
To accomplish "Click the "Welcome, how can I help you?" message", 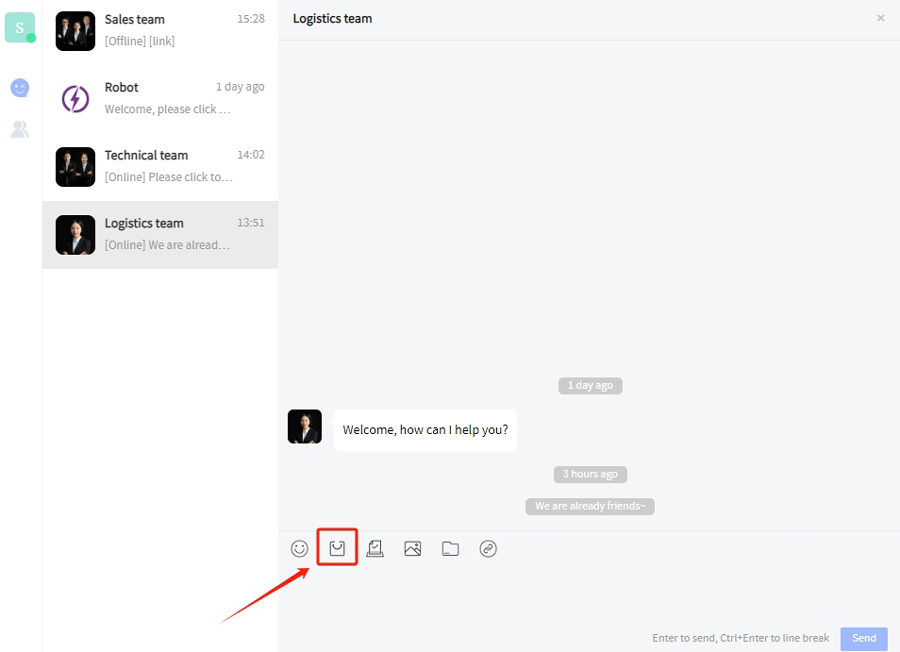I will click(x=425, y=430).
